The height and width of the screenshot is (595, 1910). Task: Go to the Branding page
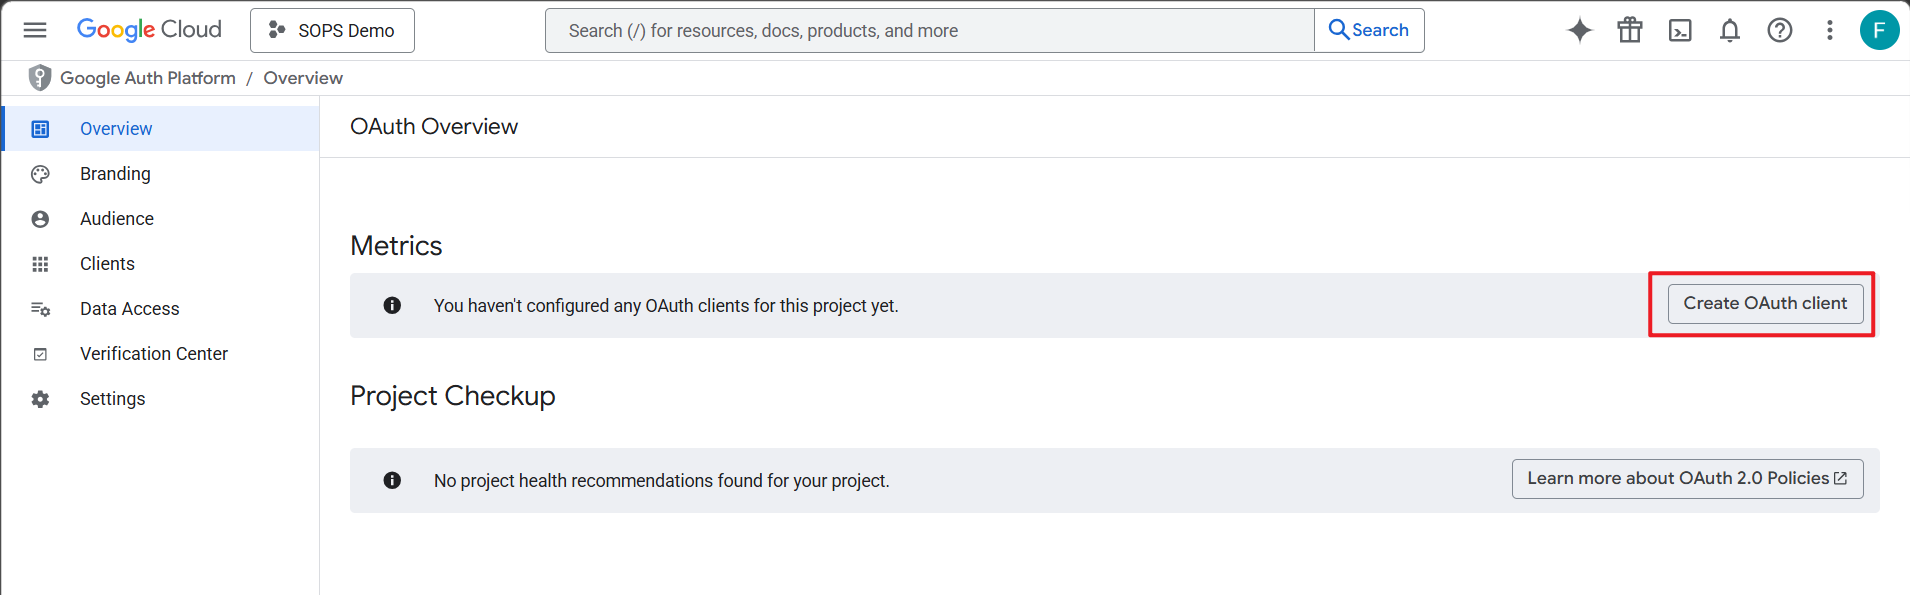coord(115,174)
